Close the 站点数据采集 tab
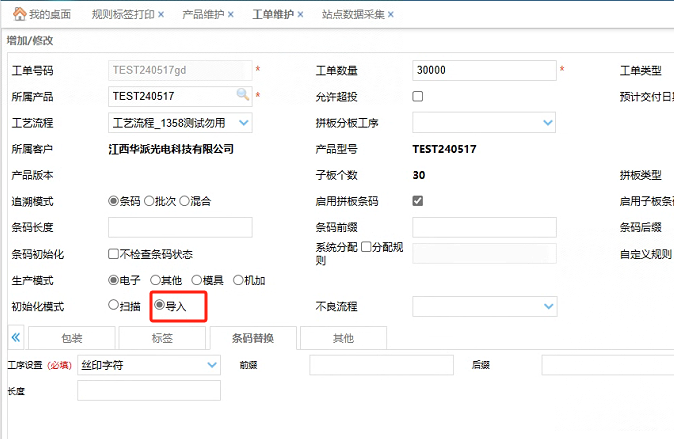Viewport: 674px width, 439px height. pos(391,15)
